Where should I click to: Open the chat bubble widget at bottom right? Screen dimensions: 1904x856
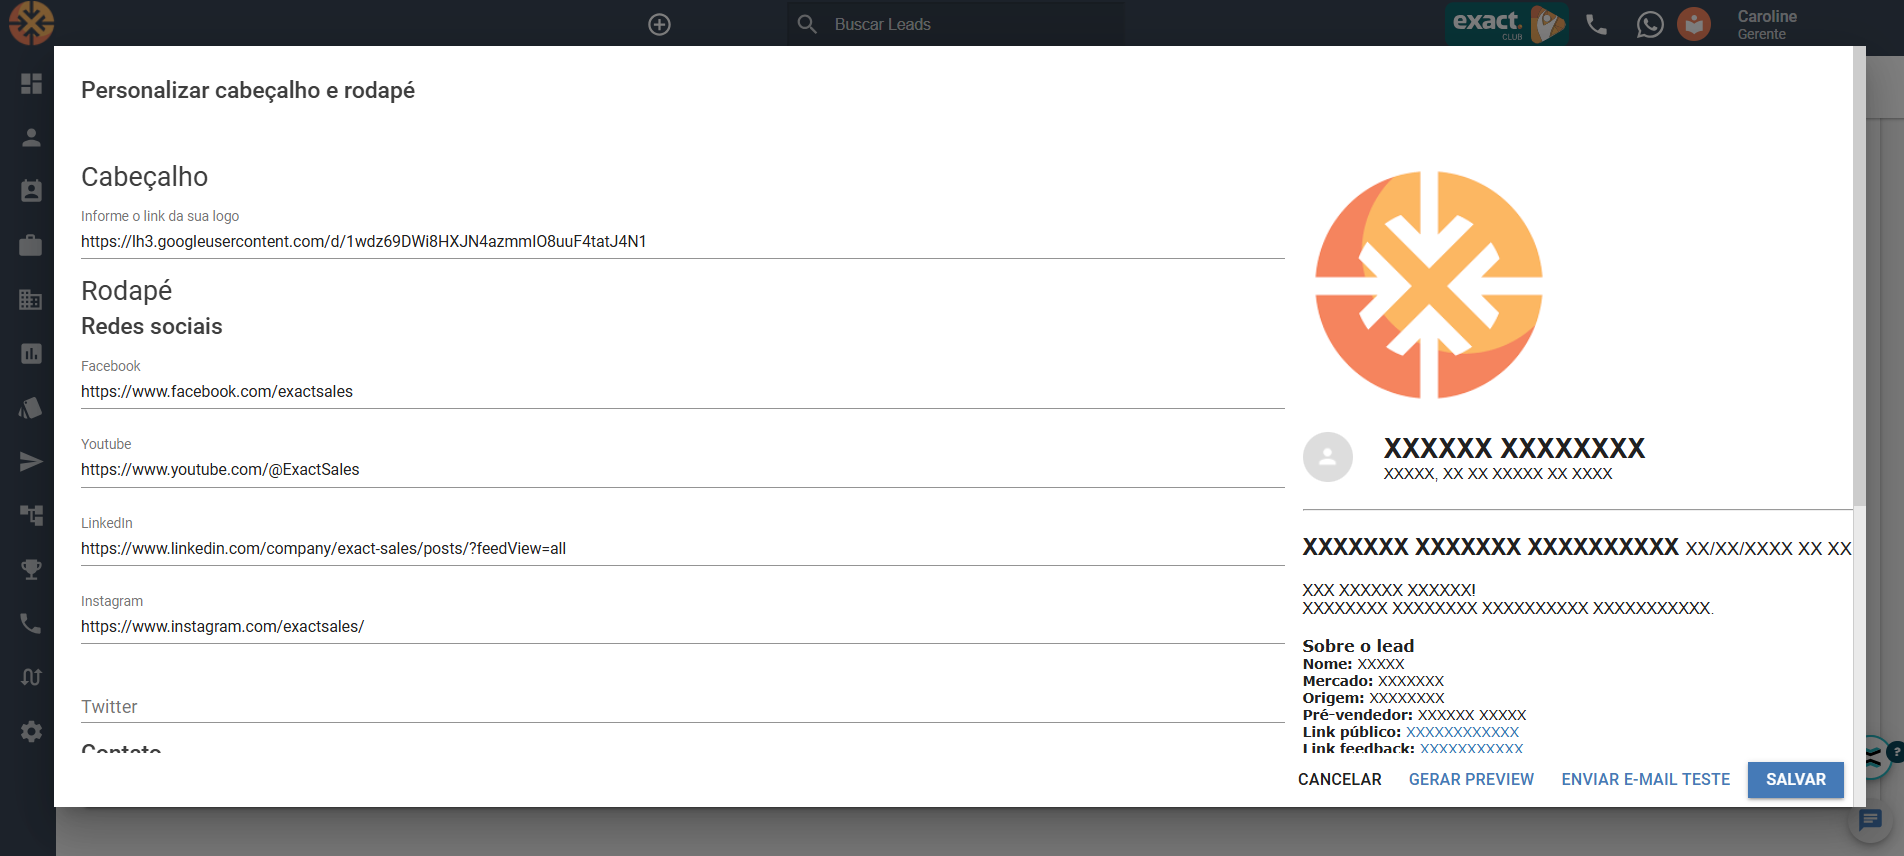pos(1869,821)
